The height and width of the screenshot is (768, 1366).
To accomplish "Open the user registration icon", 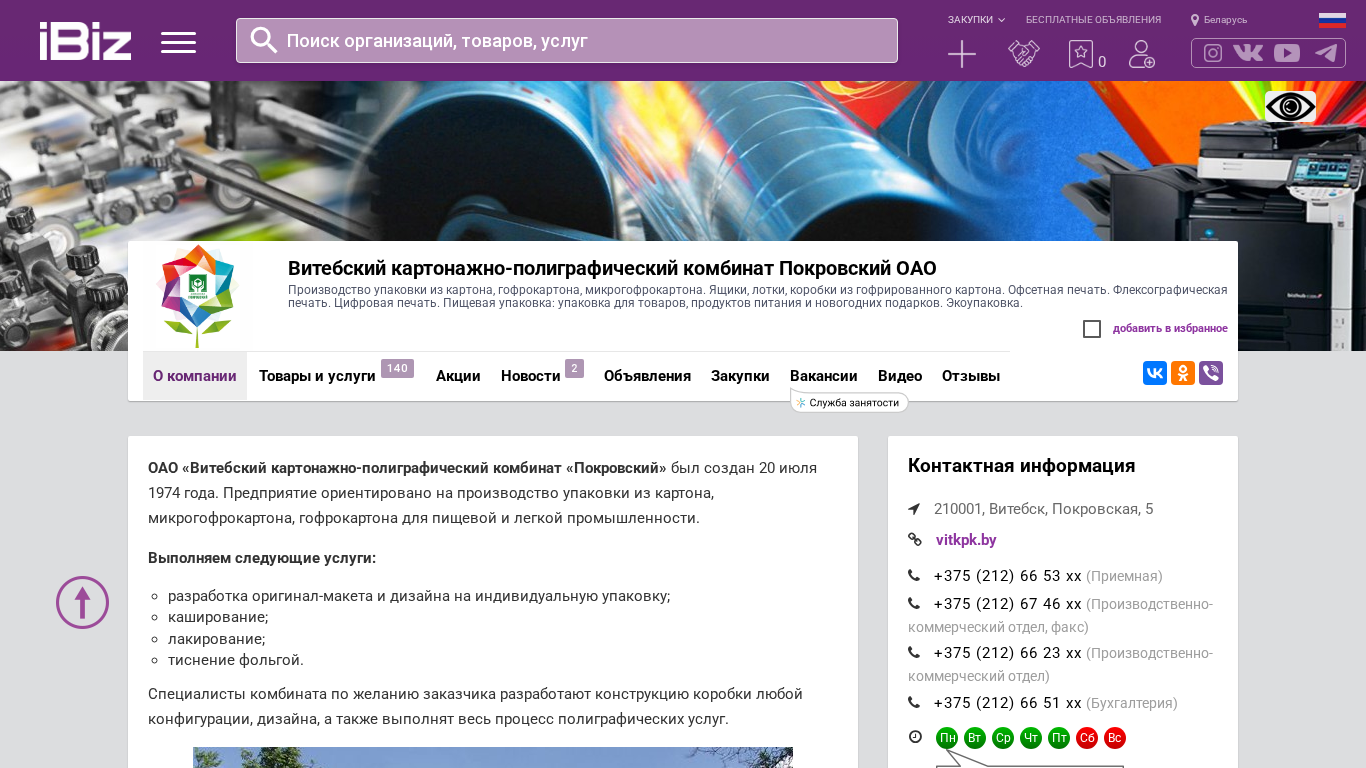I will (x=1142, y=54).
